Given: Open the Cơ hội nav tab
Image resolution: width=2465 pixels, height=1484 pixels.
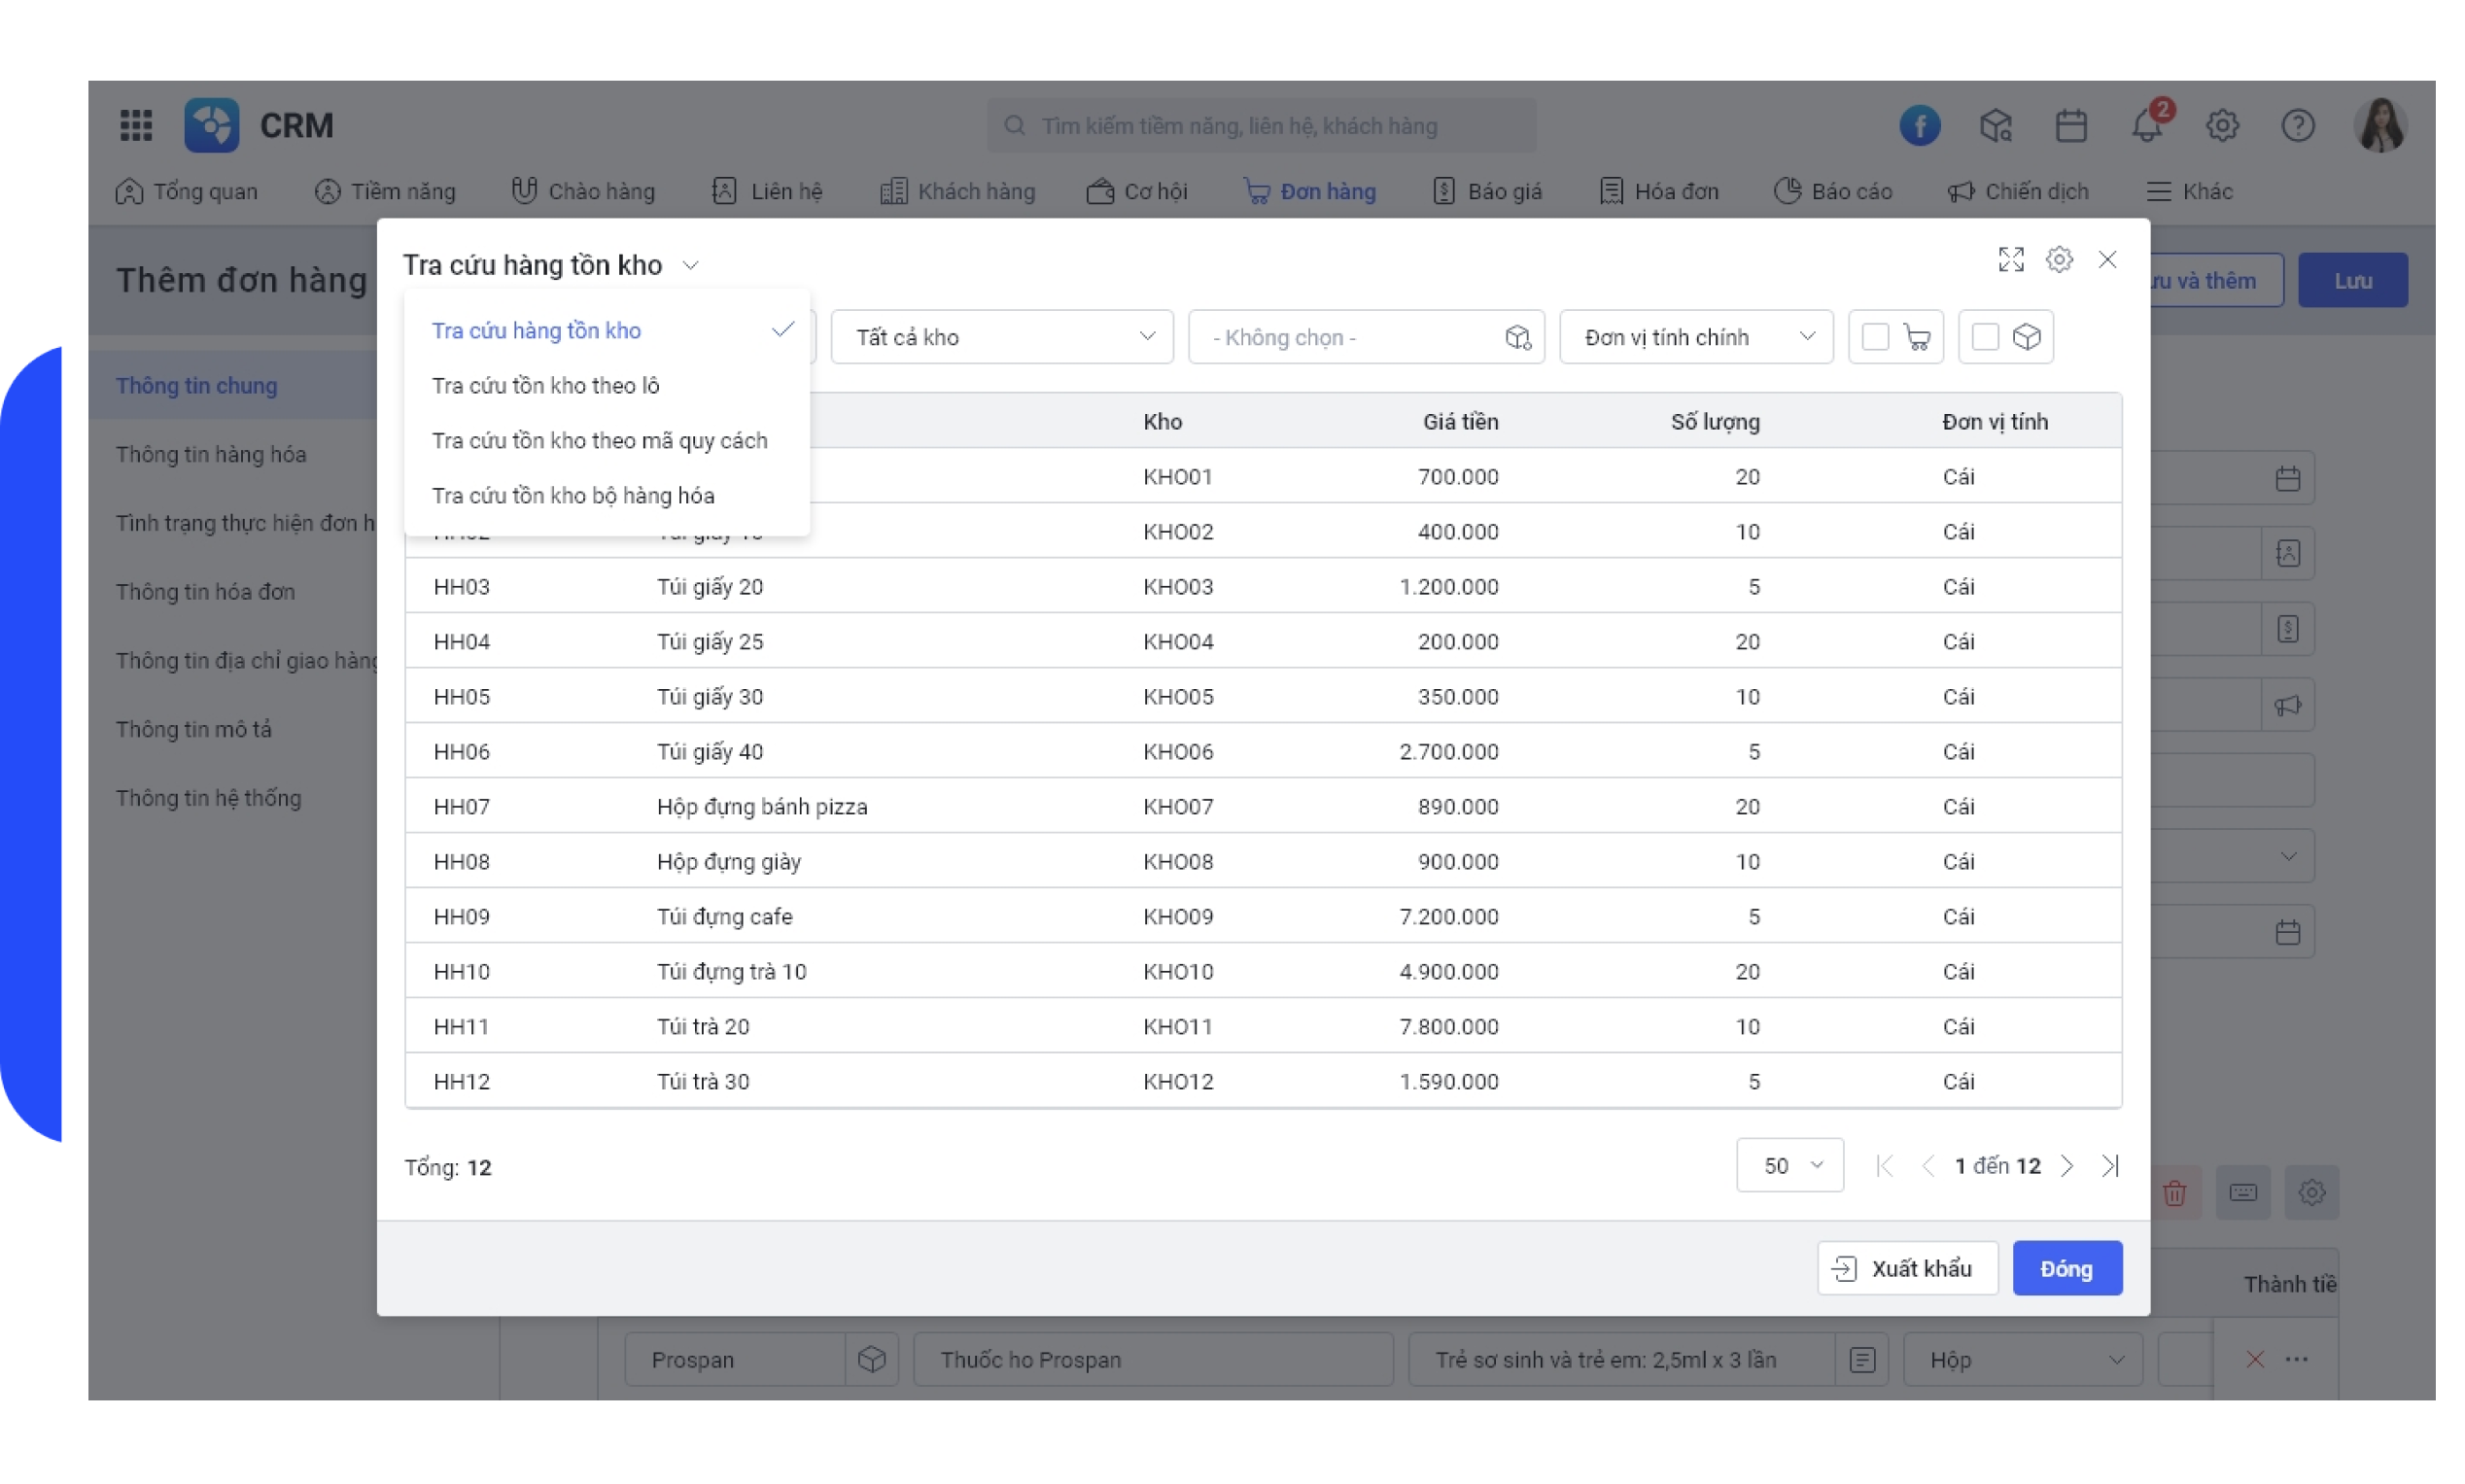Looking at the screenshot, I should pyautogui.click(x=1137, y=191).
